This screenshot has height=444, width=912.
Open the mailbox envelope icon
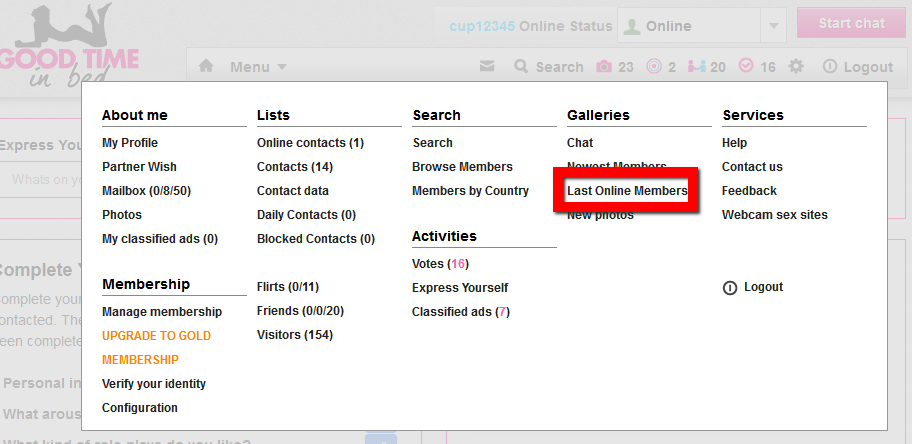[x=487, y=67]
